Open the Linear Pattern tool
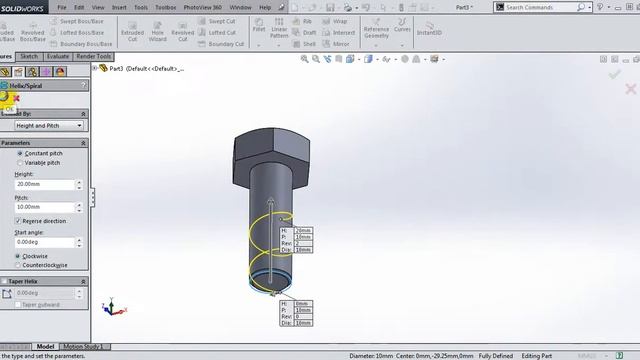The width and height of the screenshot is (640, 360). coord(279,28)
